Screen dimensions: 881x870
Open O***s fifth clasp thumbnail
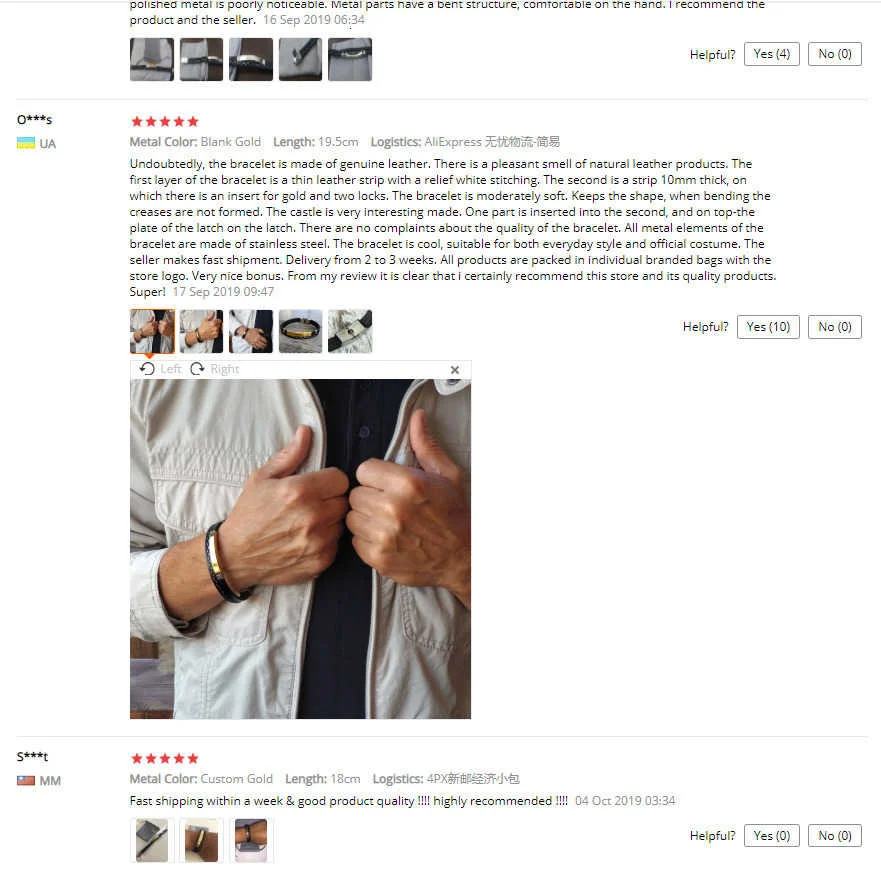pos(349,331)
